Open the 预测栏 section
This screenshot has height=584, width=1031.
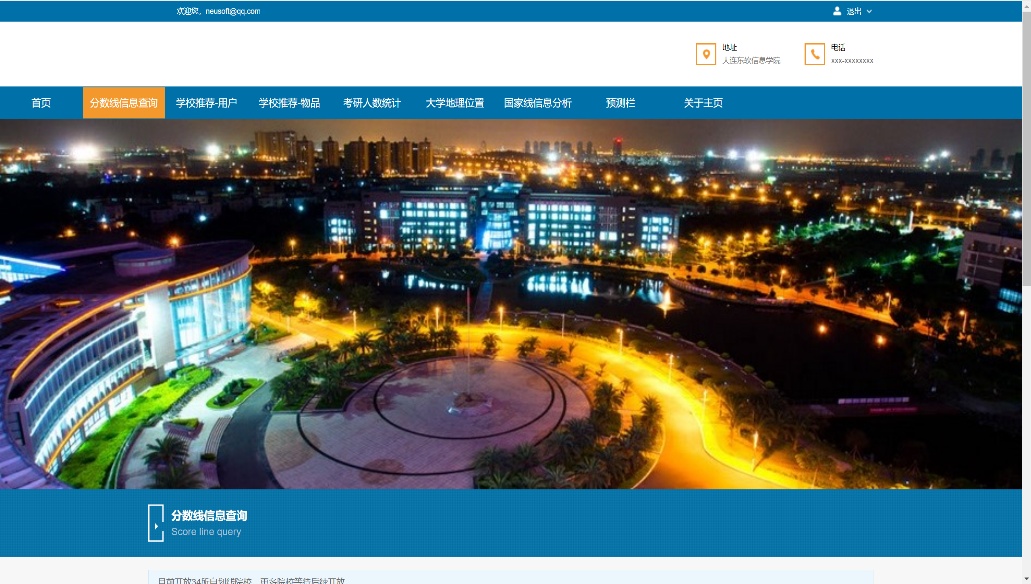click(620, 103)
